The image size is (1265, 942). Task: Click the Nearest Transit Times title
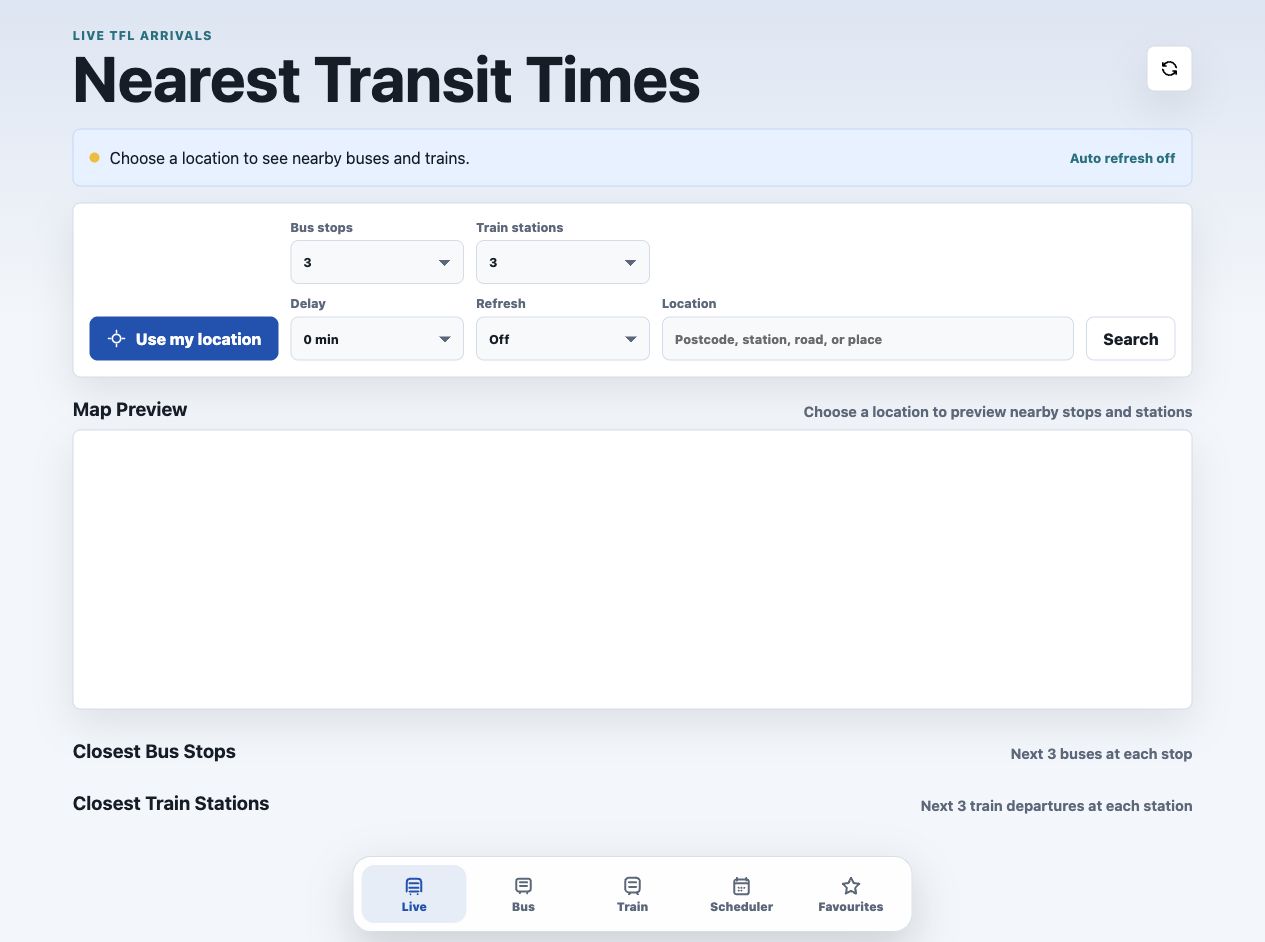pyautogui.click(x=386, y=80)
